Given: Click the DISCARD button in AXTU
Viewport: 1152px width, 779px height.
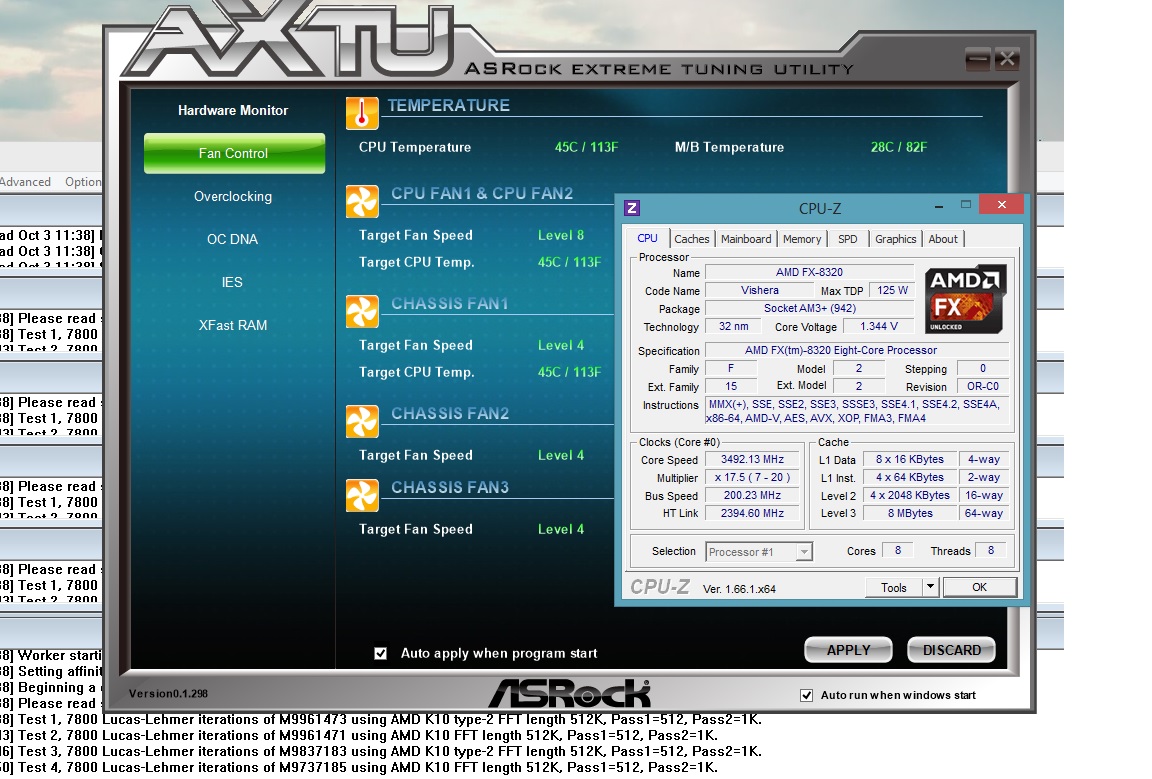Looking at the screenshot, I should click(951, 650).
